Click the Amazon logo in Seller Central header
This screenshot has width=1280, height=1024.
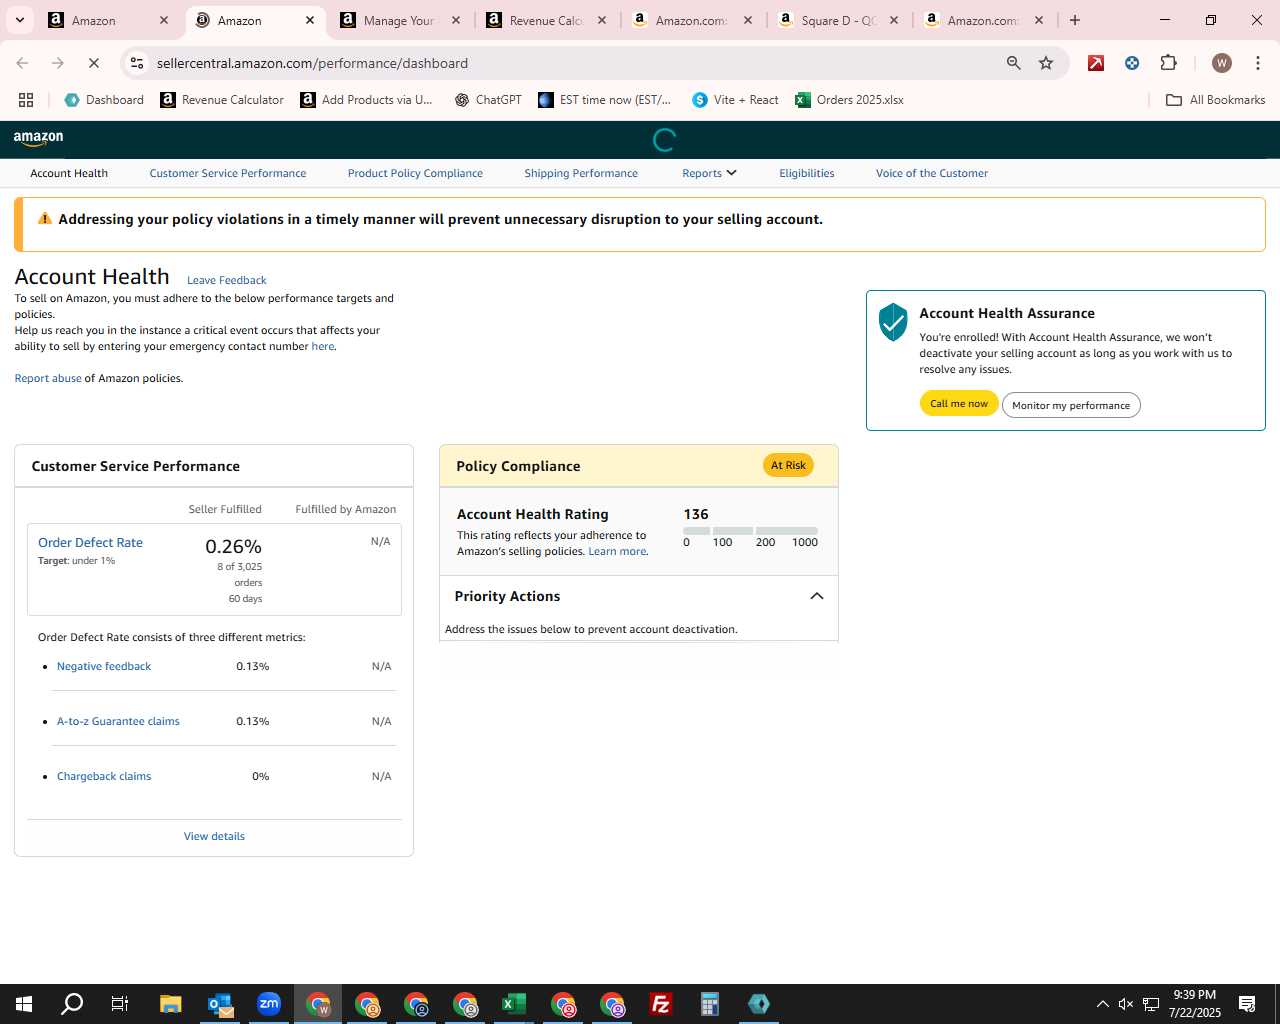coord(39,139)
